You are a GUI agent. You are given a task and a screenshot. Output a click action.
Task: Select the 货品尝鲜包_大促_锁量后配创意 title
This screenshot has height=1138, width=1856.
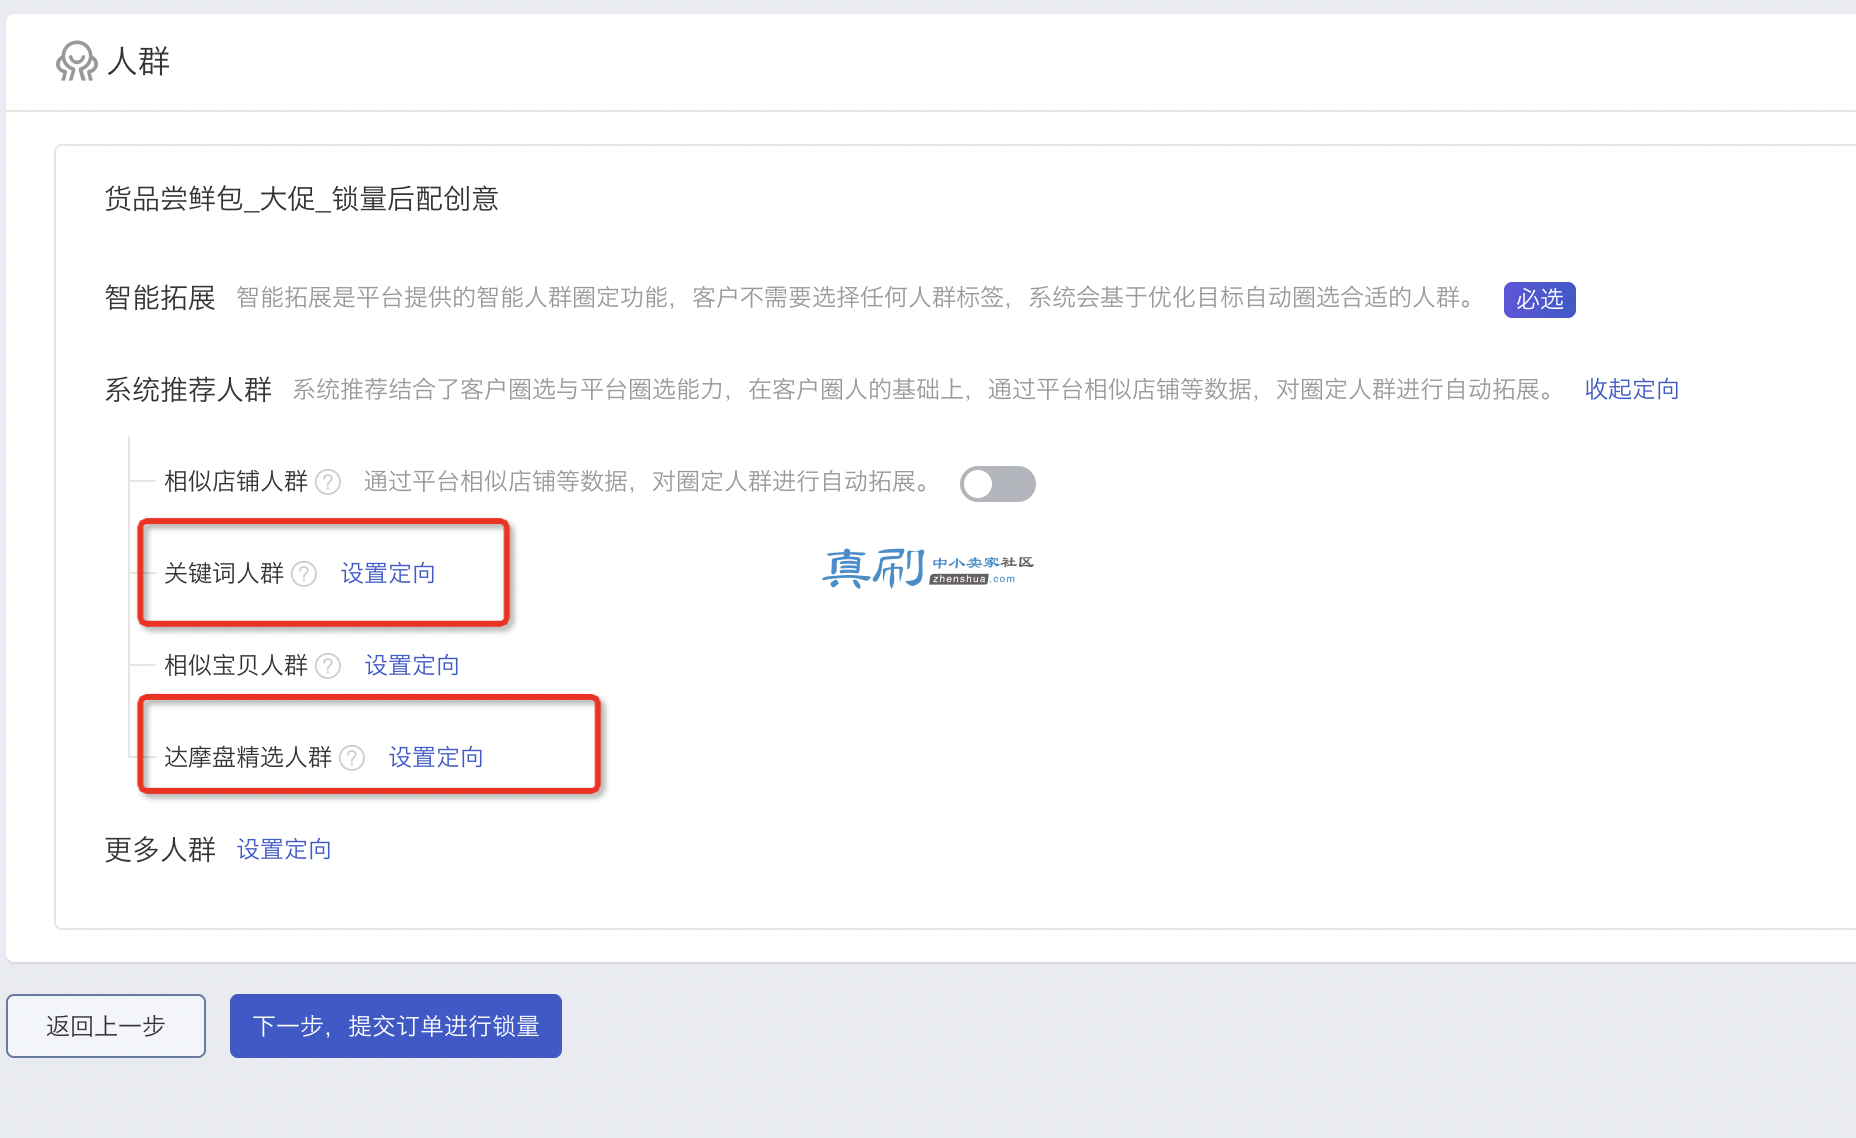pyautogui.click(x=301, y=199)
